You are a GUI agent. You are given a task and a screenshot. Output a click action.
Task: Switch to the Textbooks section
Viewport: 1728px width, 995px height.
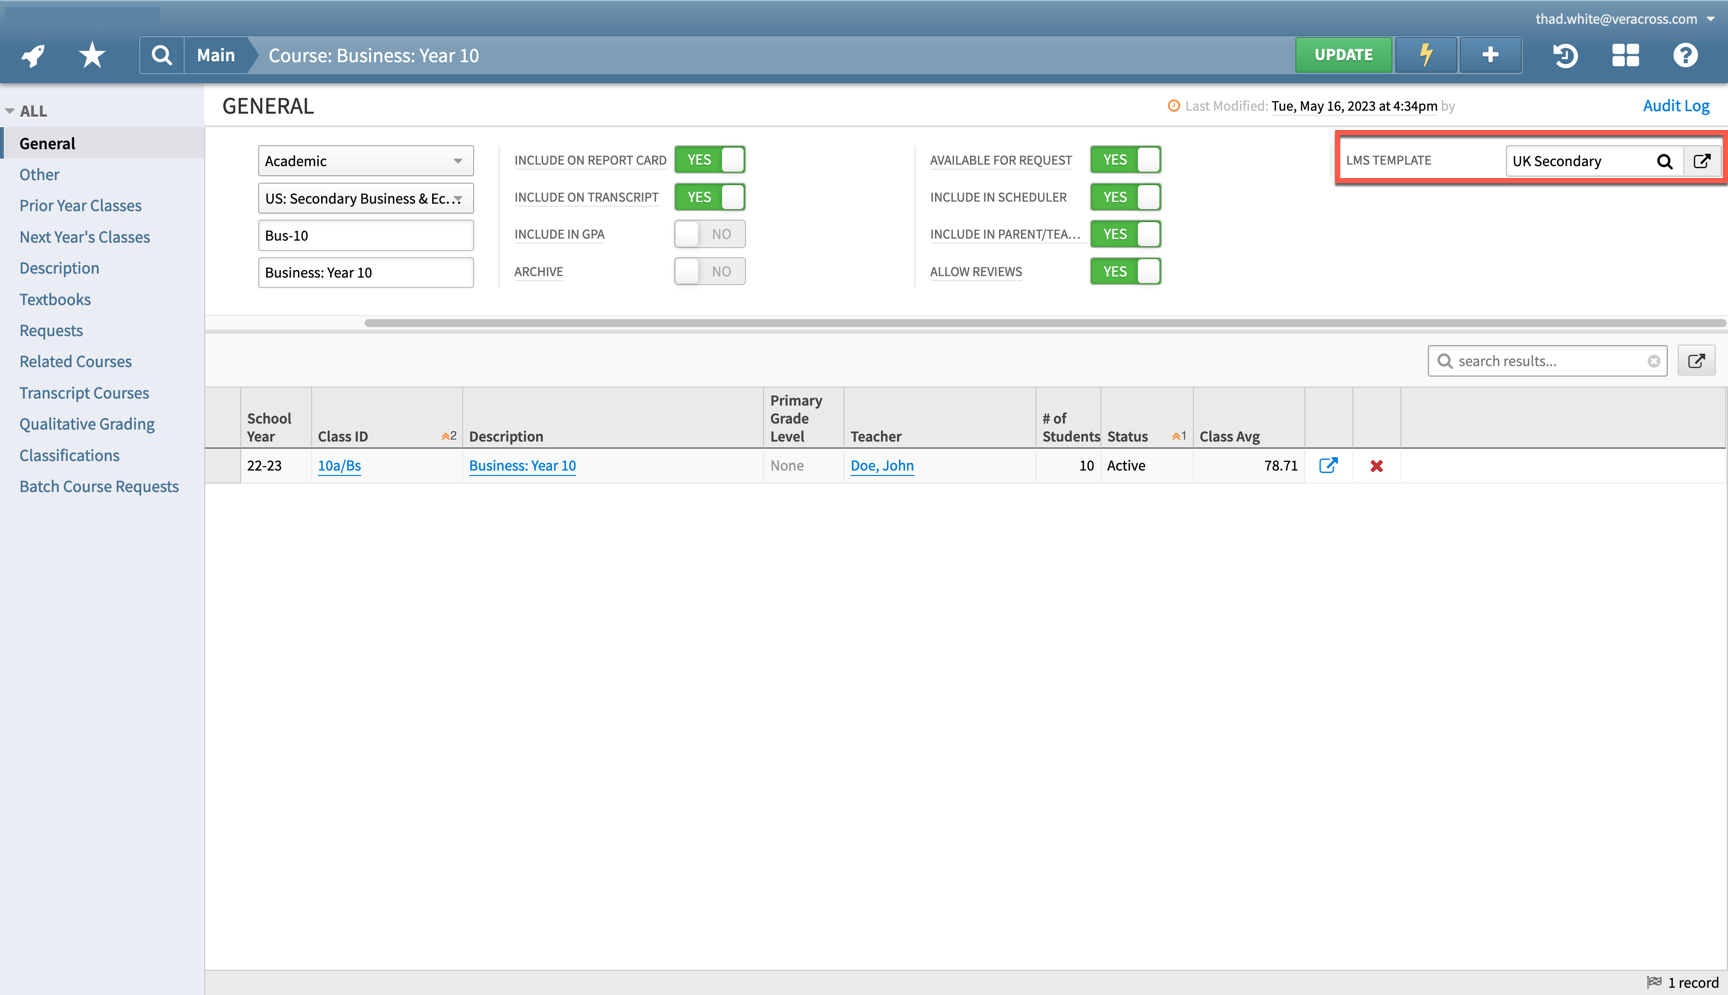pos(55,299)
